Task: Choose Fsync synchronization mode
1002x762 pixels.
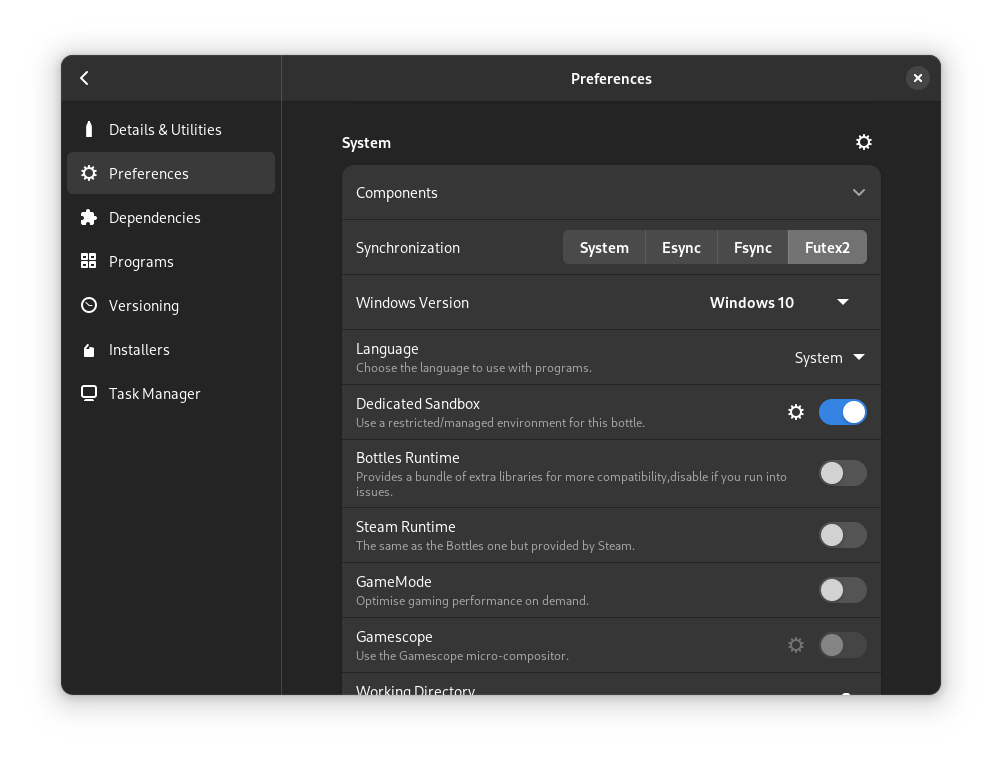Action: (752, 248)
